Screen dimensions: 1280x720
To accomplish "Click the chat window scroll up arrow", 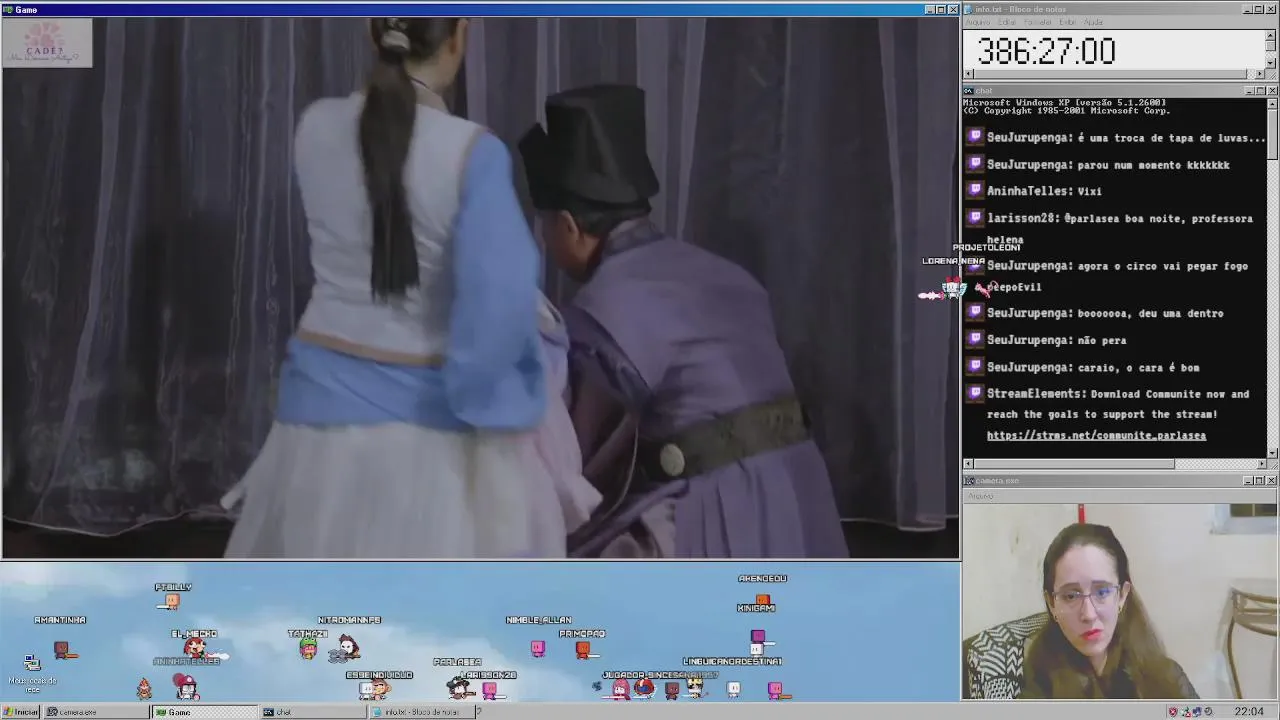I will click(x=1272, y=103).
